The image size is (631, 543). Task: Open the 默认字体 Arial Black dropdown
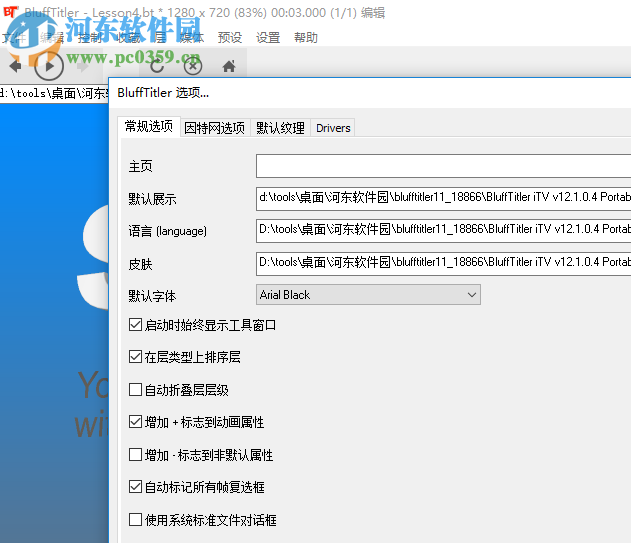(x=368, y=295)
